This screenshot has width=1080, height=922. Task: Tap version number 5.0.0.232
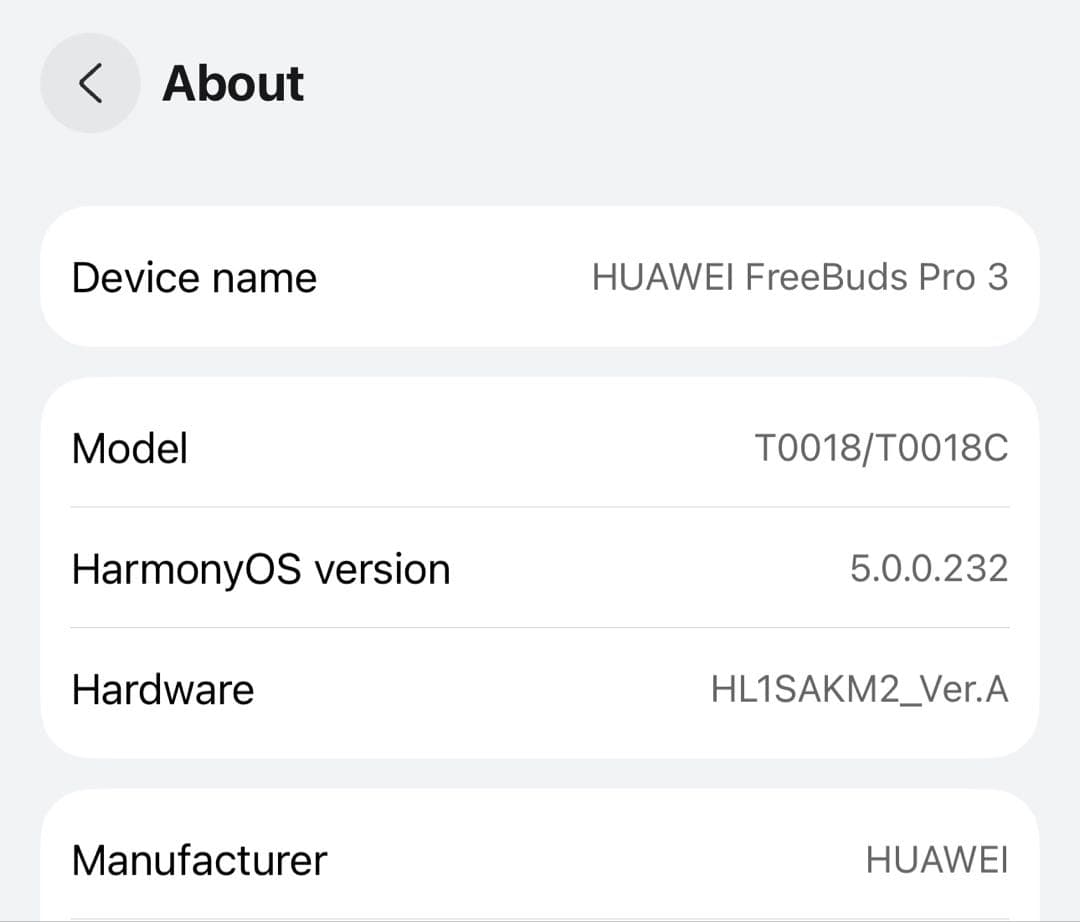pyautogui.click(x=928, y=568)
